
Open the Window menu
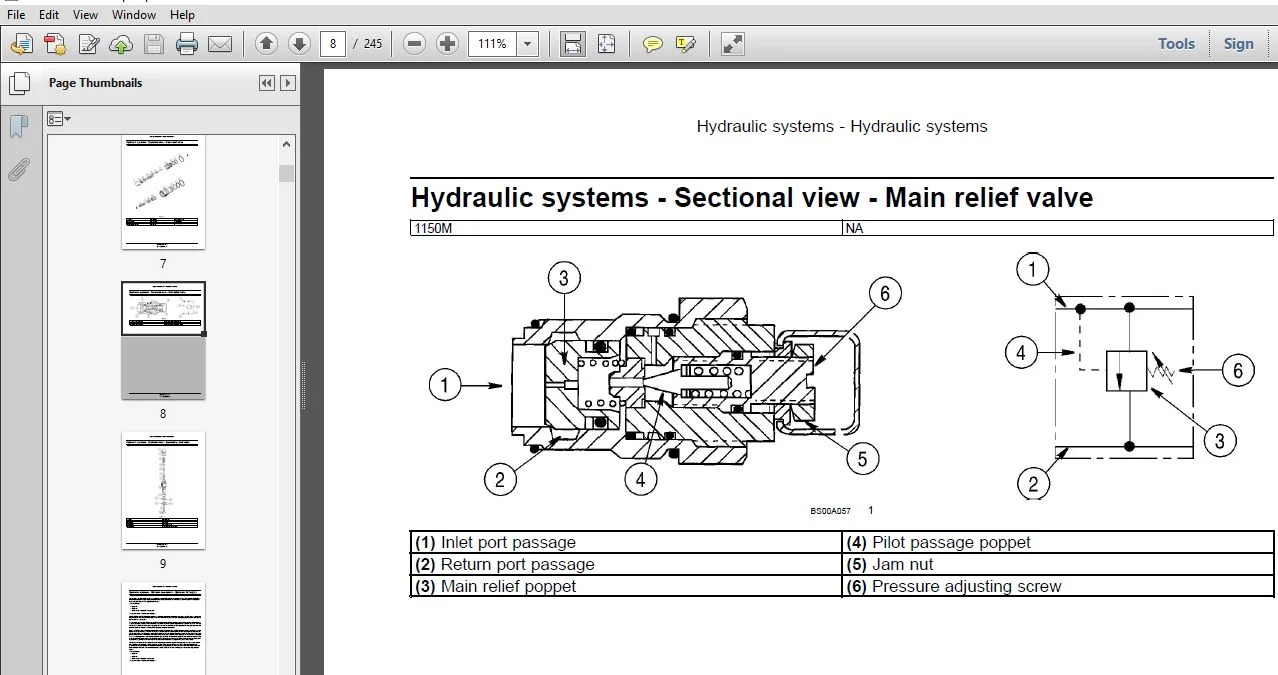134,15
